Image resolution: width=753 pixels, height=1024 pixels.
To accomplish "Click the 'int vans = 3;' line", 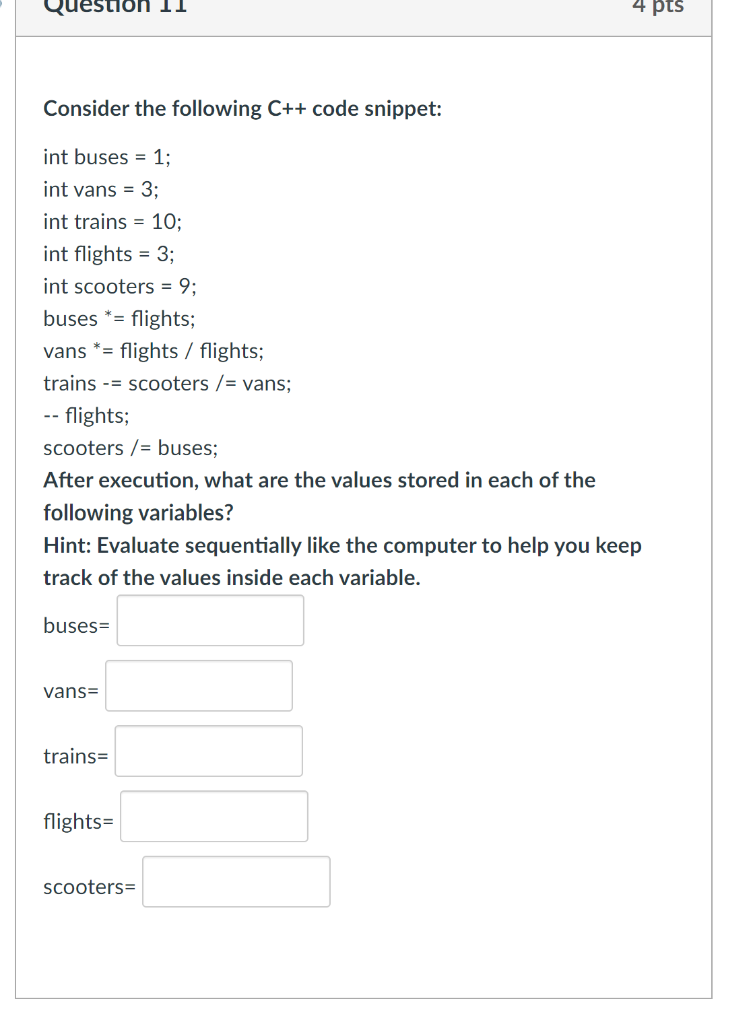I will 101,189.
